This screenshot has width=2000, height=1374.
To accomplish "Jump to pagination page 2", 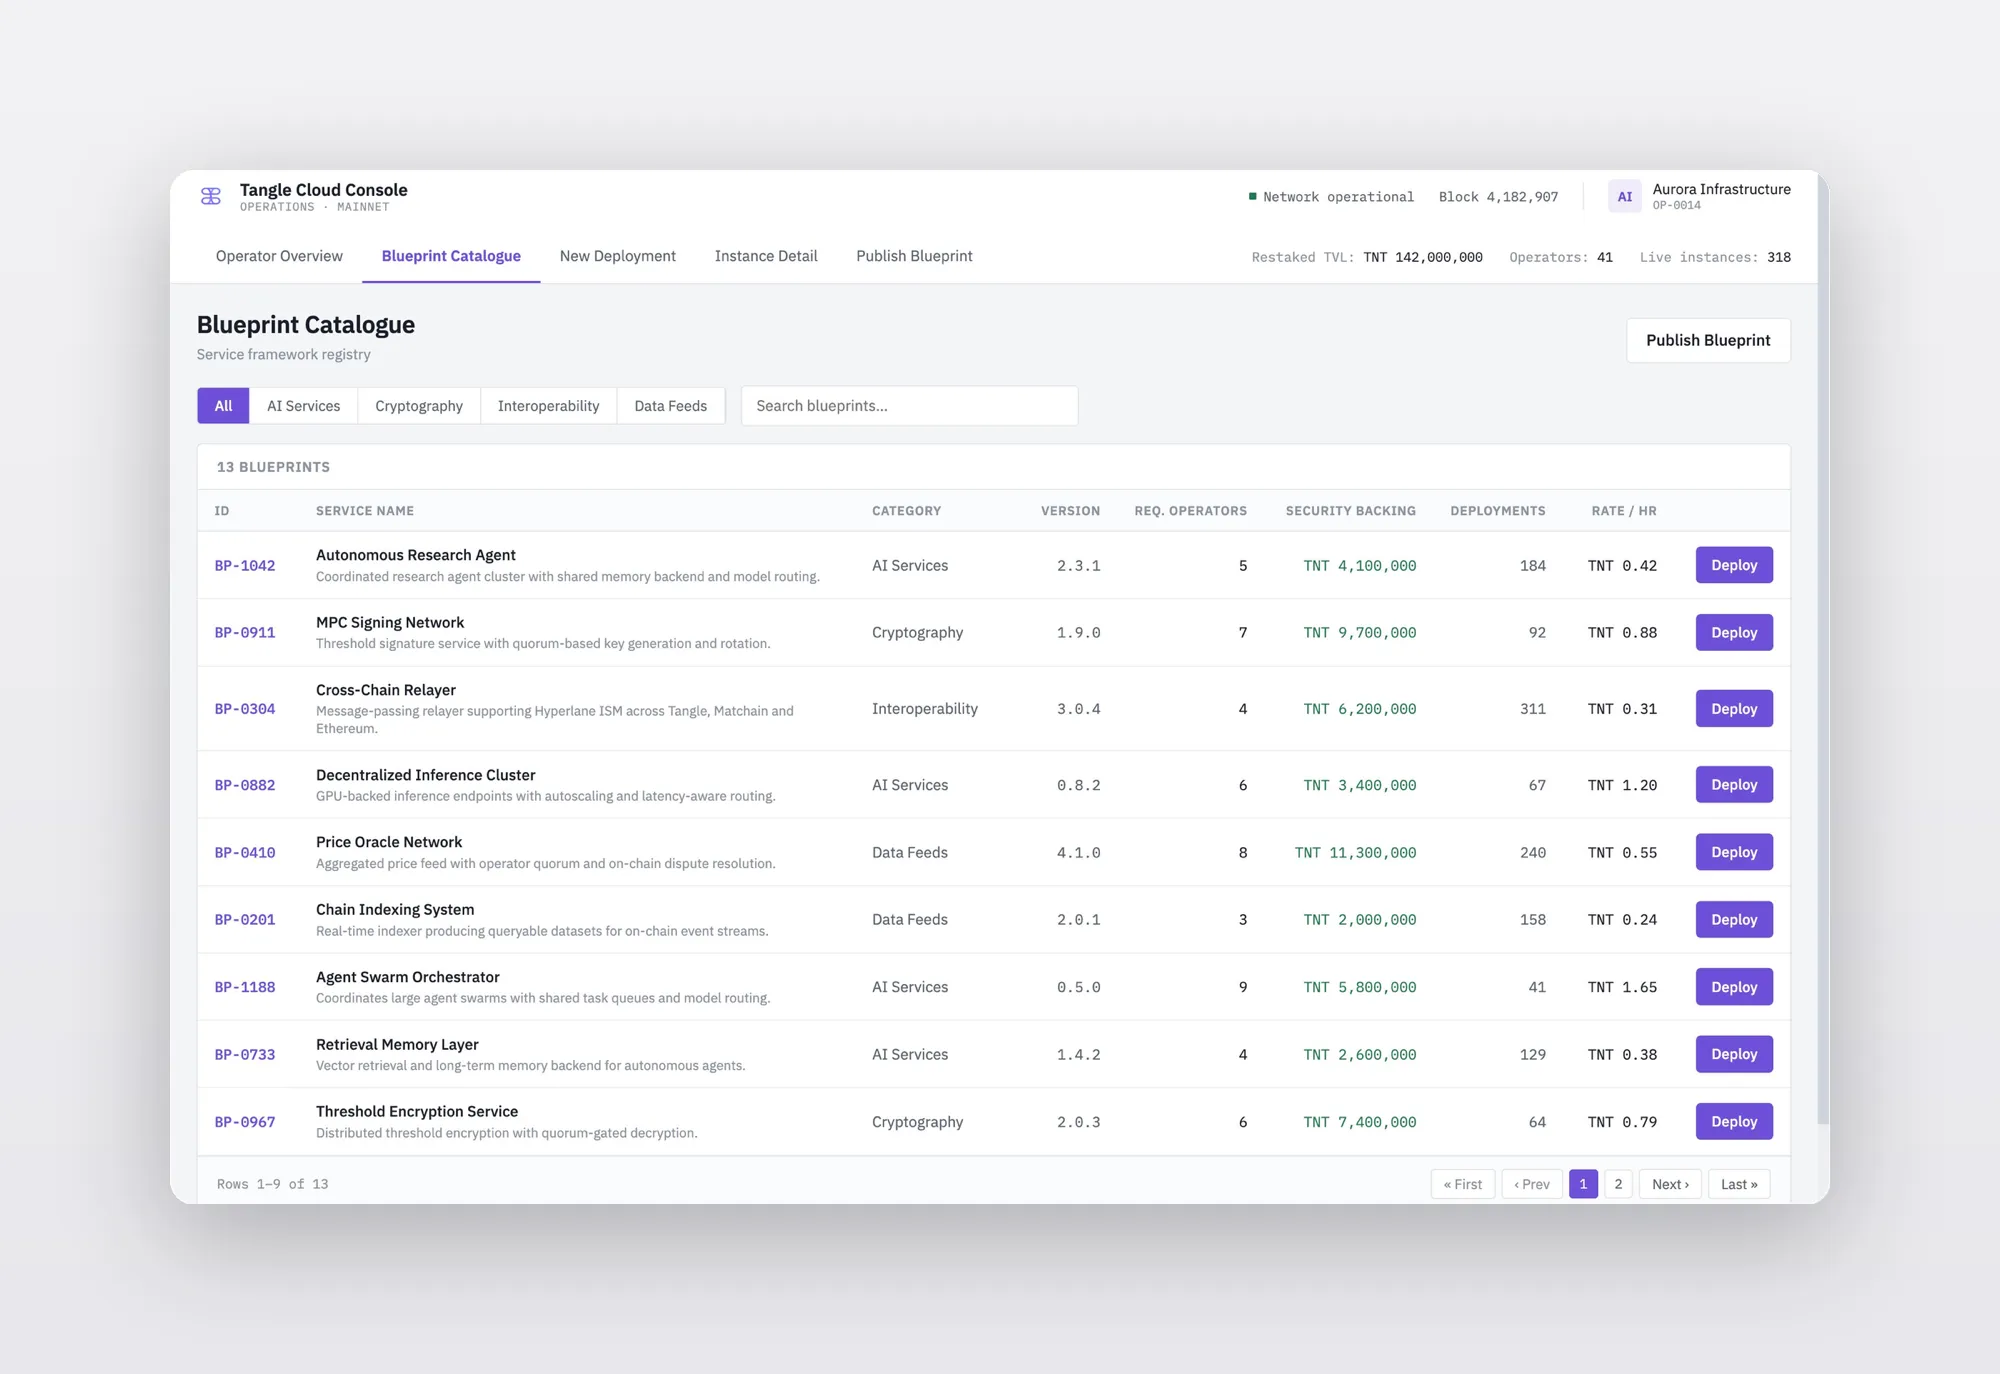I will point(1618,1184).
